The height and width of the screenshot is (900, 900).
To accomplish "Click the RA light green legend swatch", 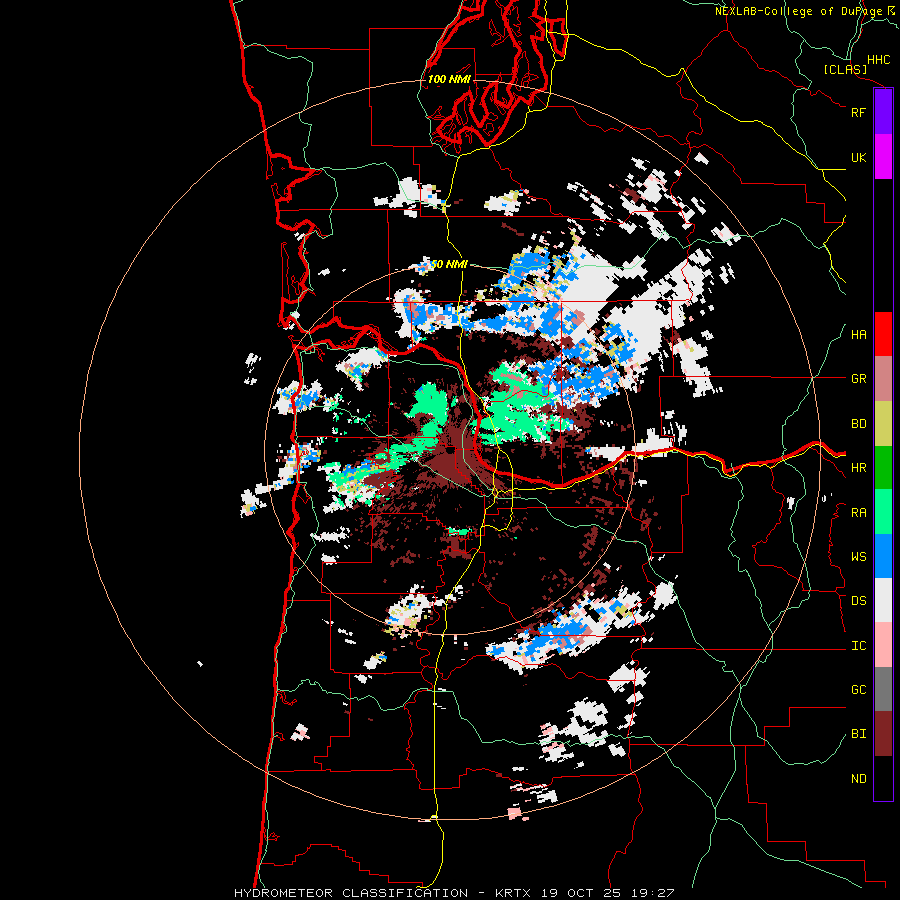I will pyautogui.click(x=883, y=512).
